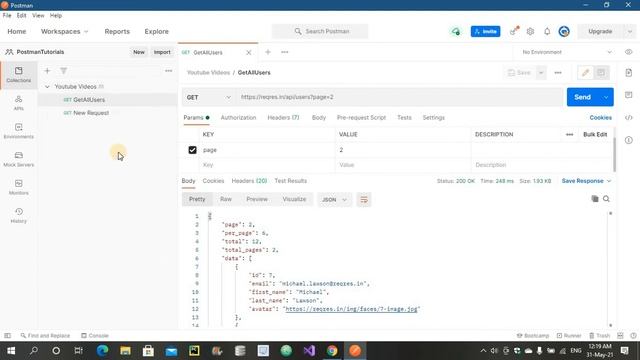Open the Console in status bar
The height and width of the screenshot is (360, 640).
[x=95, y=336]
